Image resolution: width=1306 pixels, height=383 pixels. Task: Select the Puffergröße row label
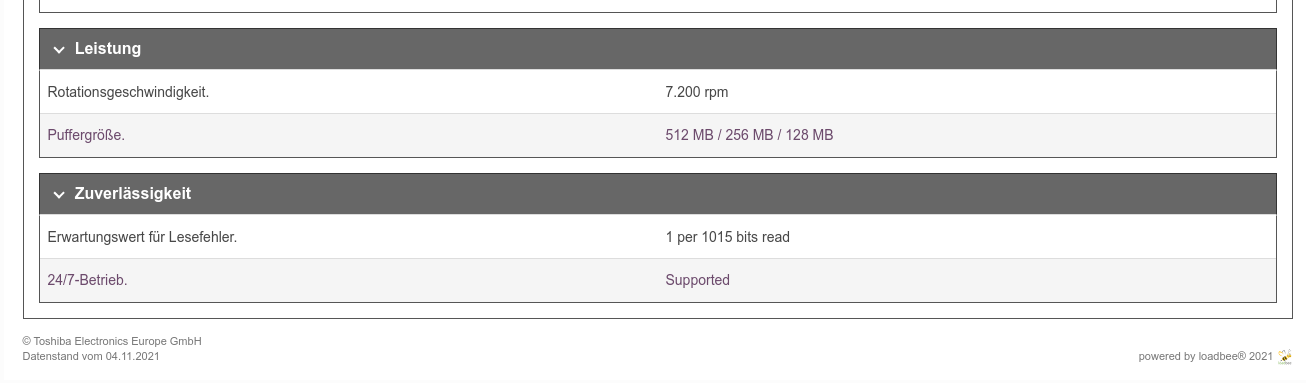tap(86, 135)
